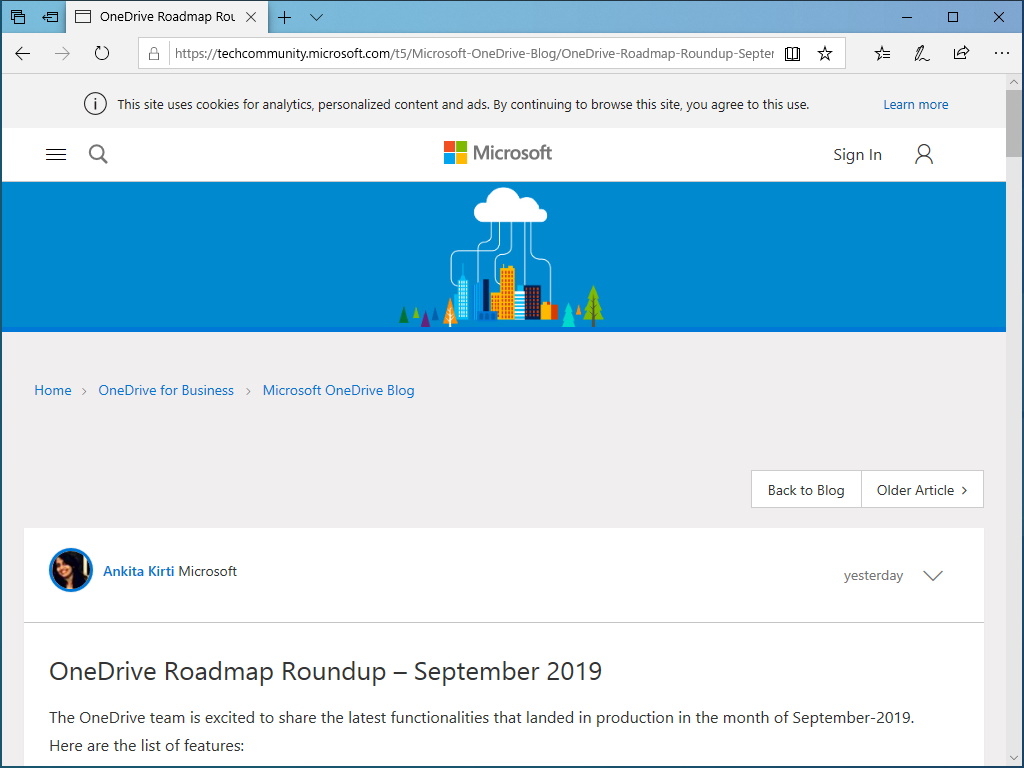Click the Back to Blog button
This screenshot has height=768, width=1024.
point(805,489)
